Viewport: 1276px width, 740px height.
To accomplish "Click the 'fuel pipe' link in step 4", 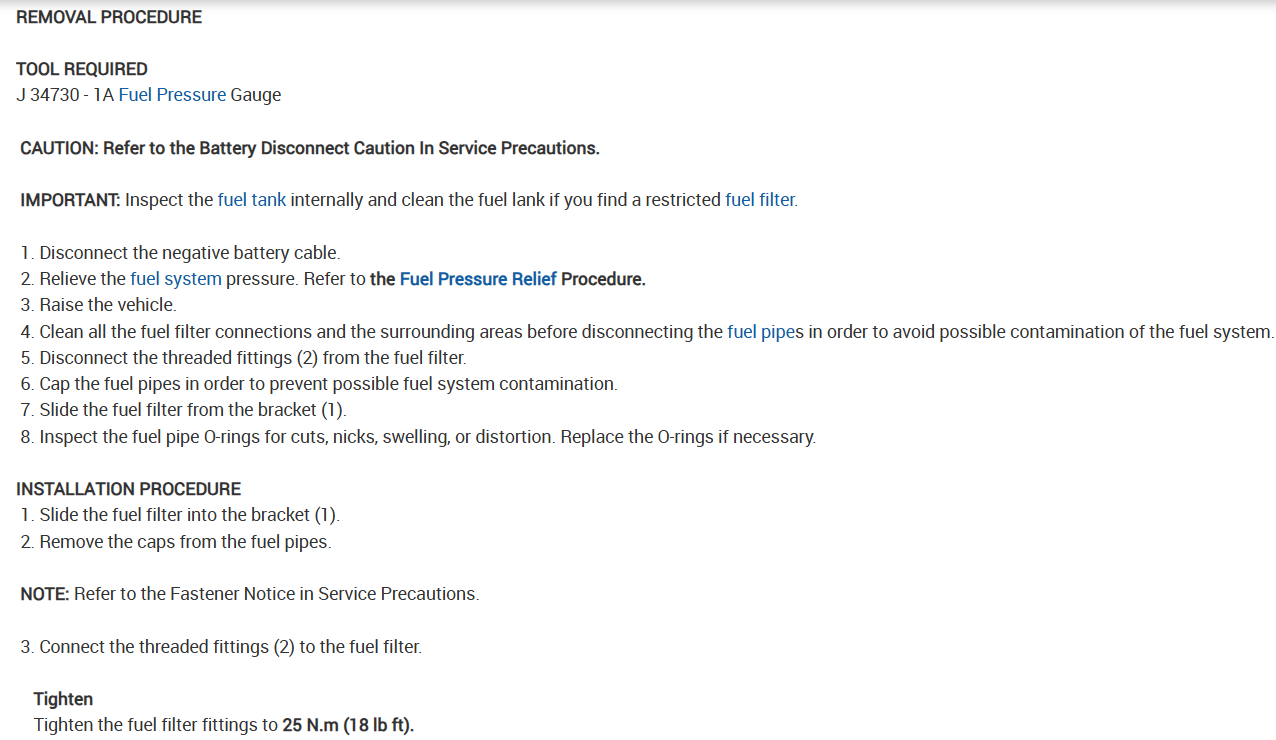I will [761, 331].
